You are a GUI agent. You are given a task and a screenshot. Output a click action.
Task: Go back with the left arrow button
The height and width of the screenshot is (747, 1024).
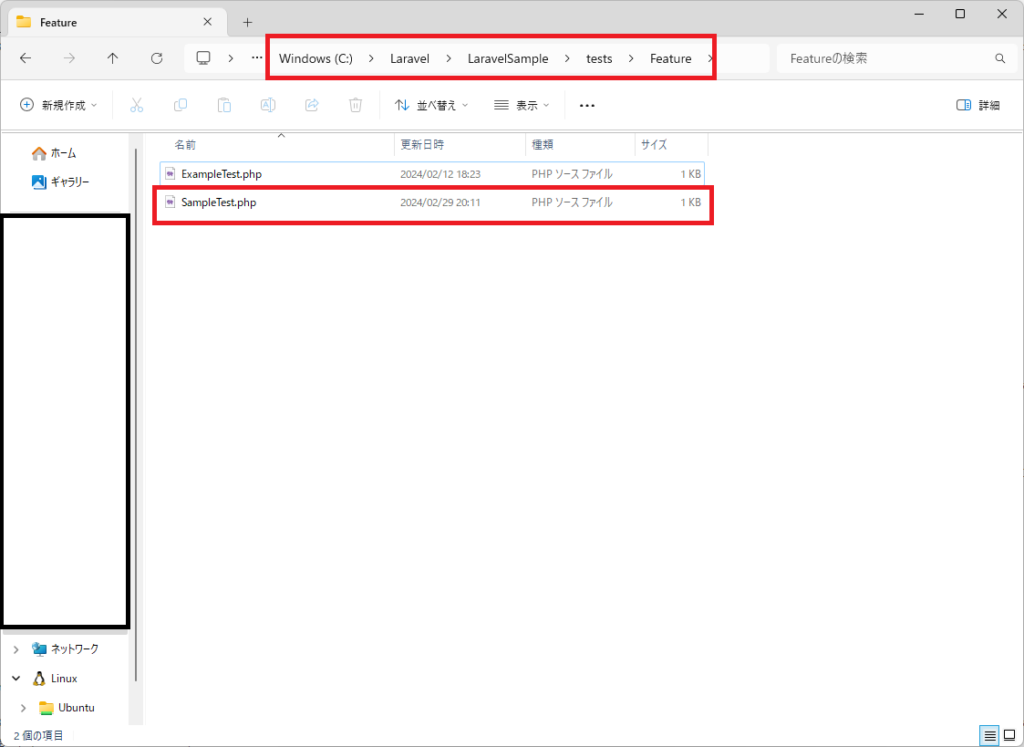(x=25, y=58)
